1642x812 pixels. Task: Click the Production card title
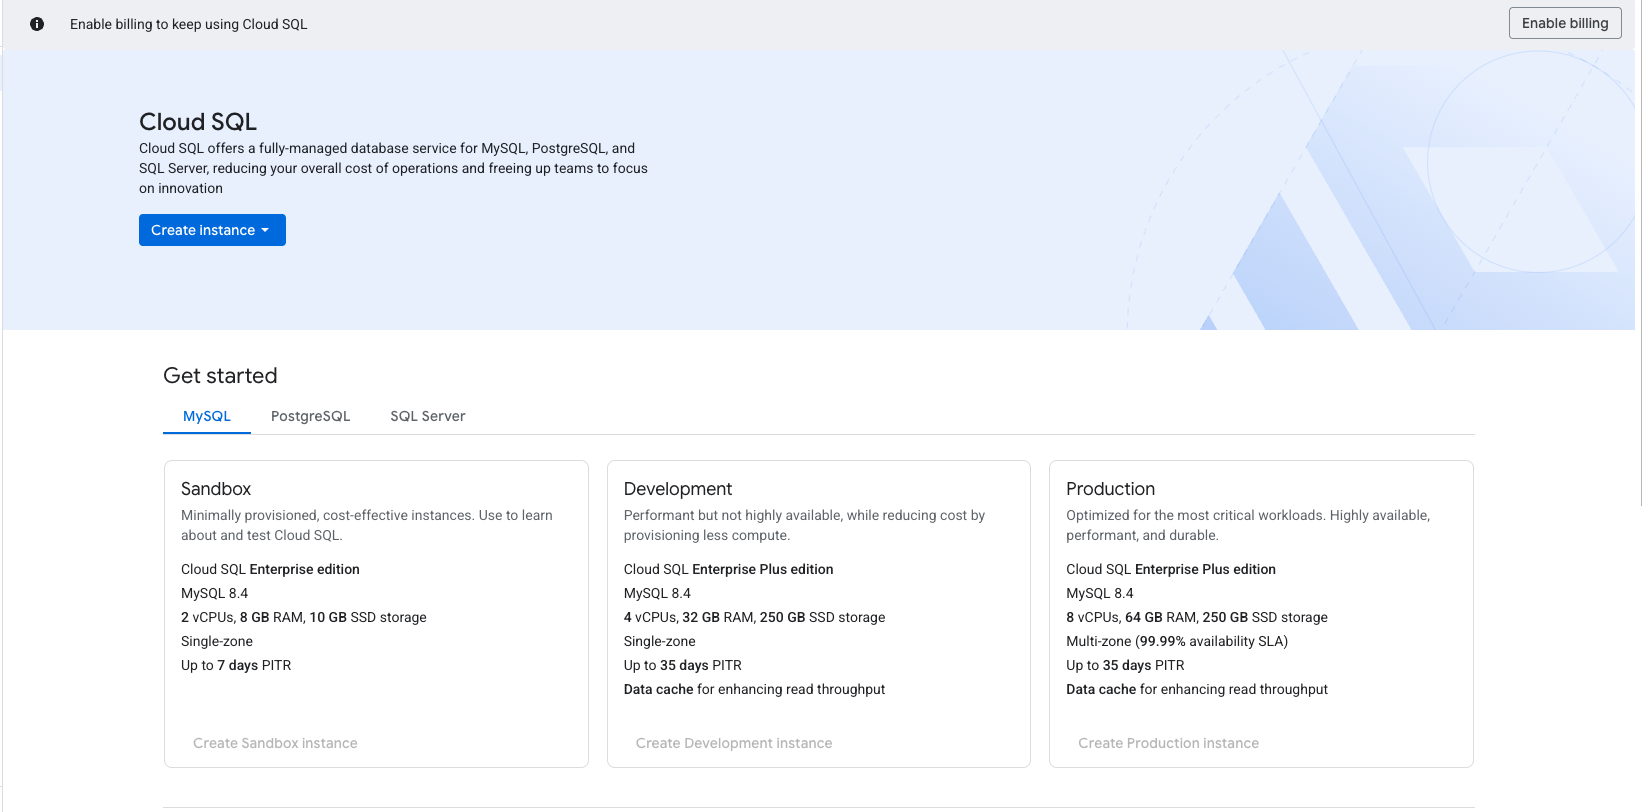[1110, 489]
